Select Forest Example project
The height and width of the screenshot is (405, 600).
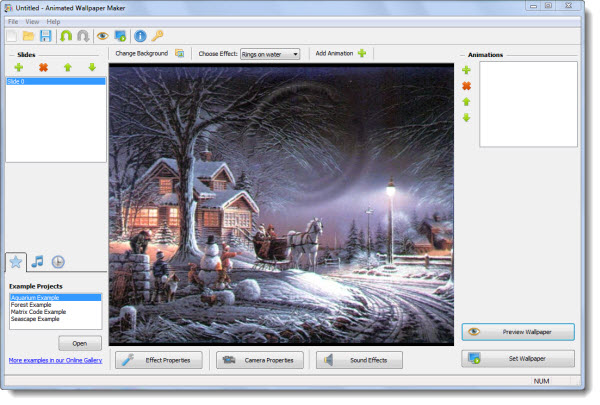click(x=55, y=305)
